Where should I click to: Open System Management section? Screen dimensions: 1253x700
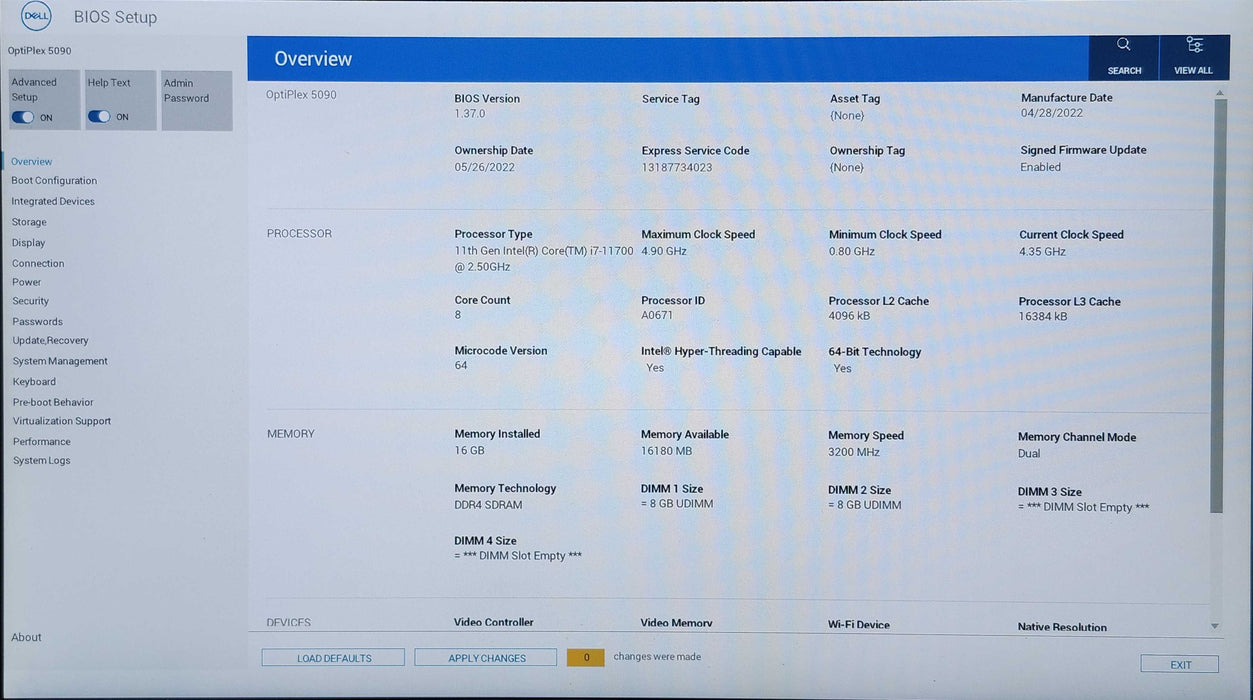click(60, 361)
